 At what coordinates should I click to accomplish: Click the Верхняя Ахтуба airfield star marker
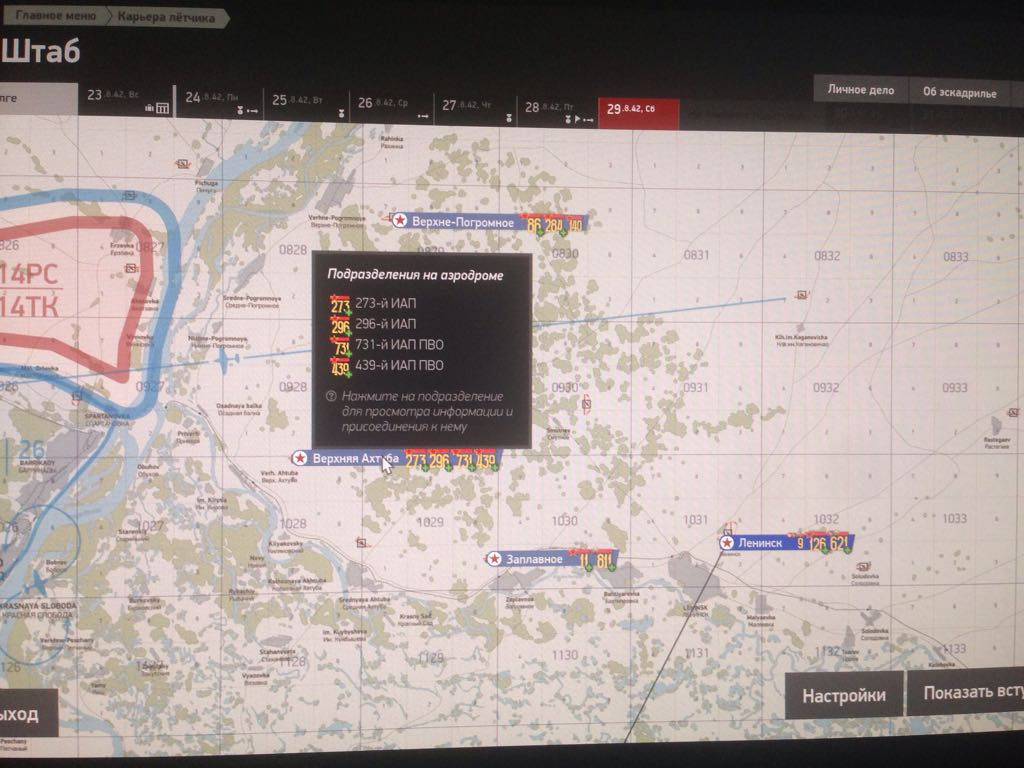(300, 458)
